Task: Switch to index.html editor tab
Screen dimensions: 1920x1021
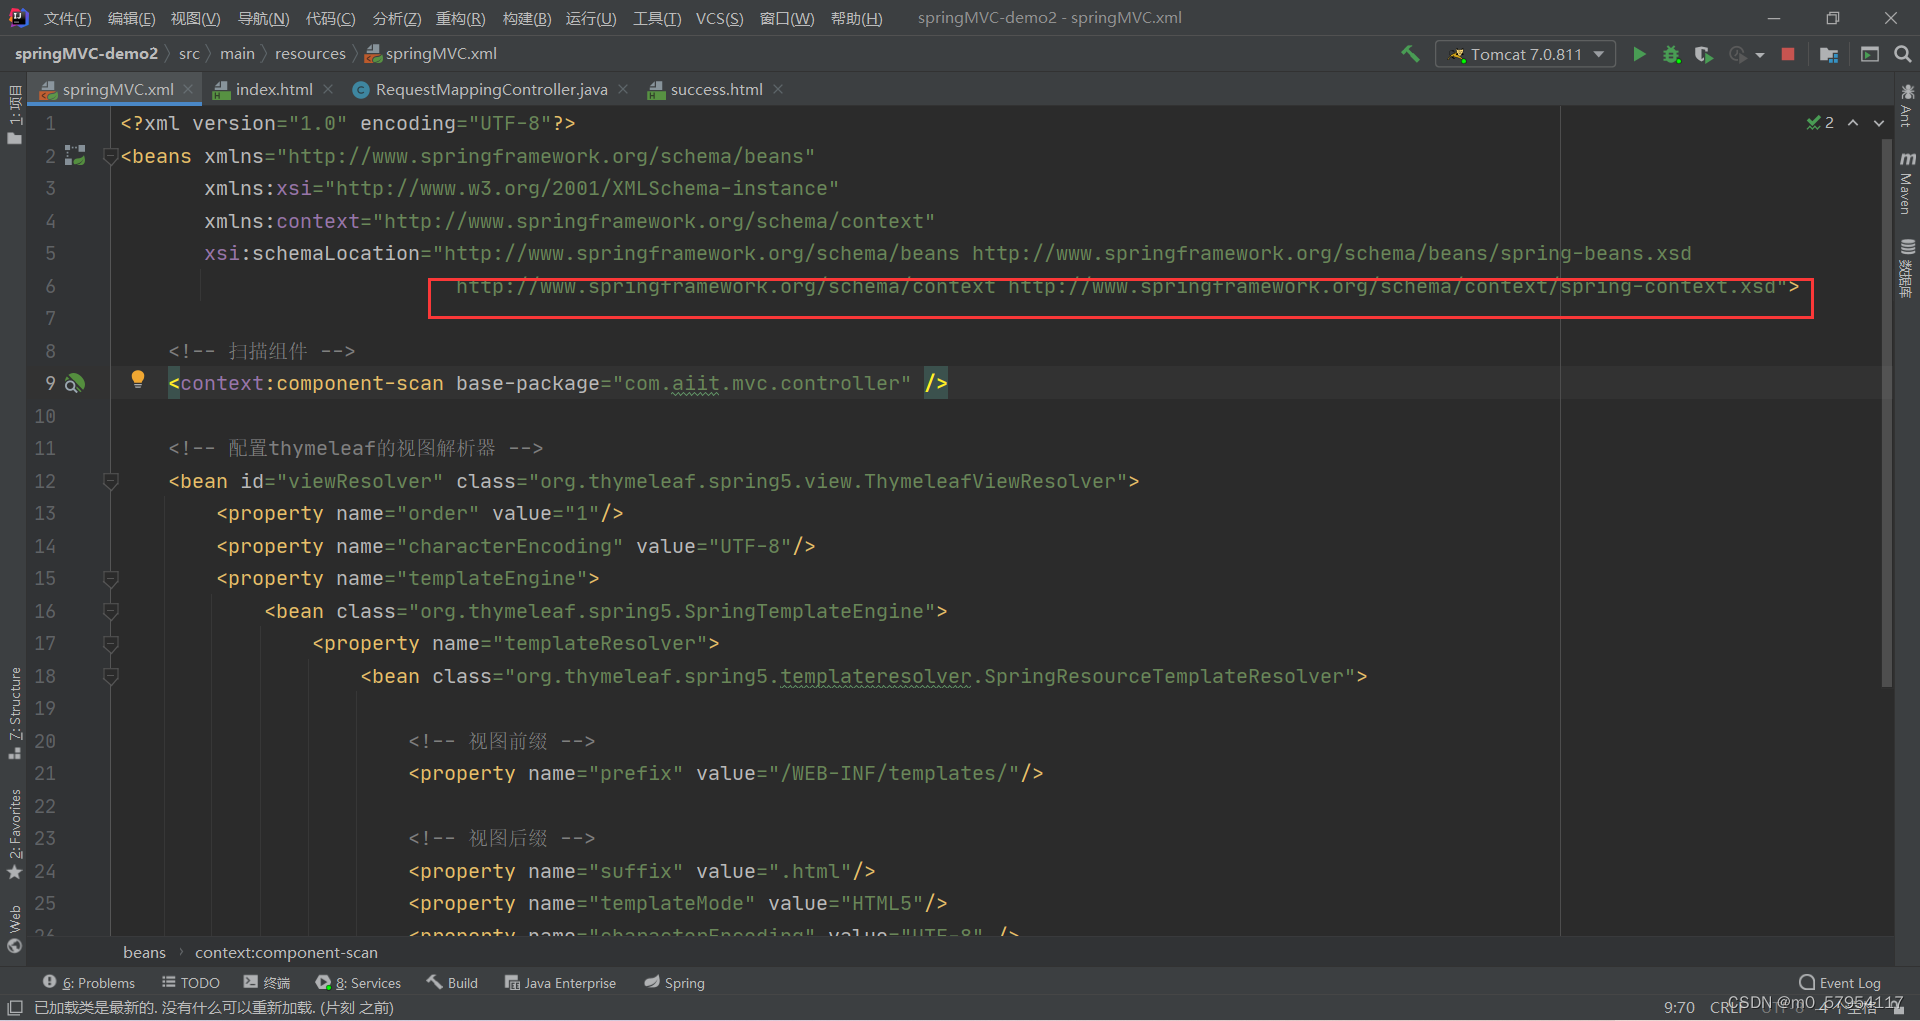Action: [273, 89]
